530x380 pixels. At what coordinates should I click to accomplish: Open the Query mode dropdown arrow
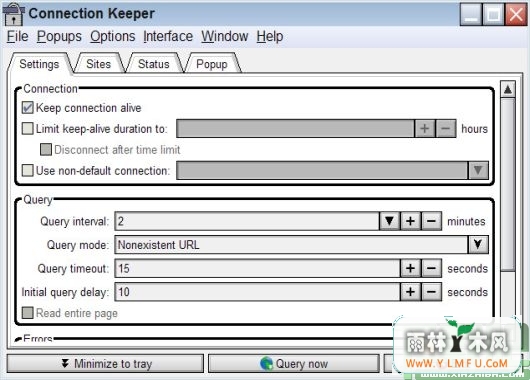pyautogui.click(x=478, y=244)
